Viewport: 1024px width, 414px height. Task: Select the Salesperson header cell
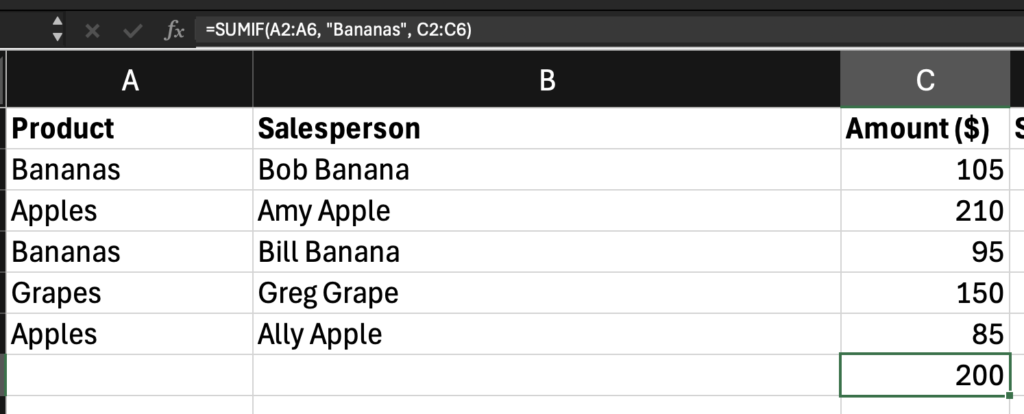(x=547, y=128)
